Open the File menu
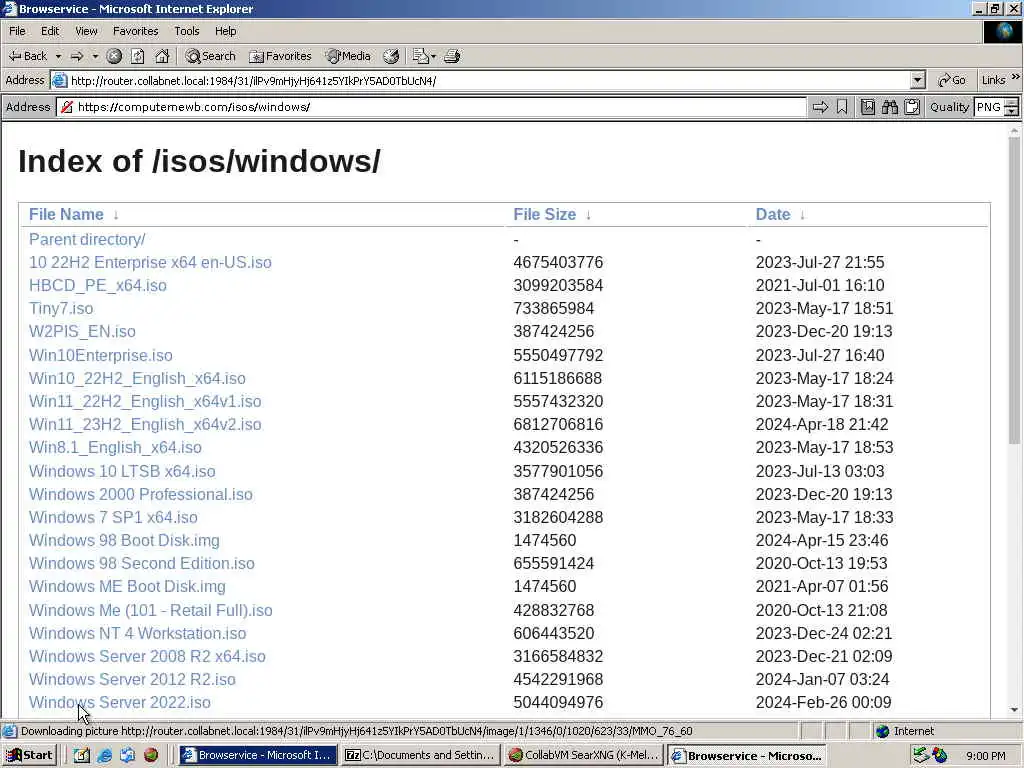Image resolution: width=1024 pixels, height=768 pixels. pyautogui.click(x=17, y=31)
